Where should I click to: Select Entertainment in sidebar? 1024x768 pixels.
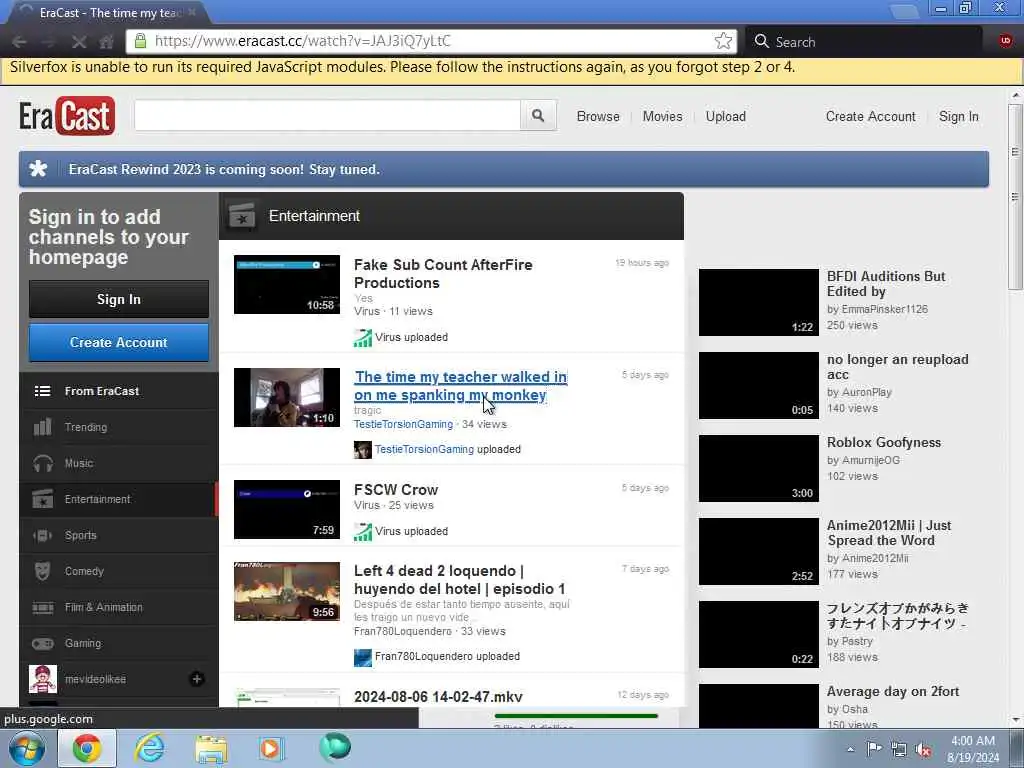pos(118,500)
